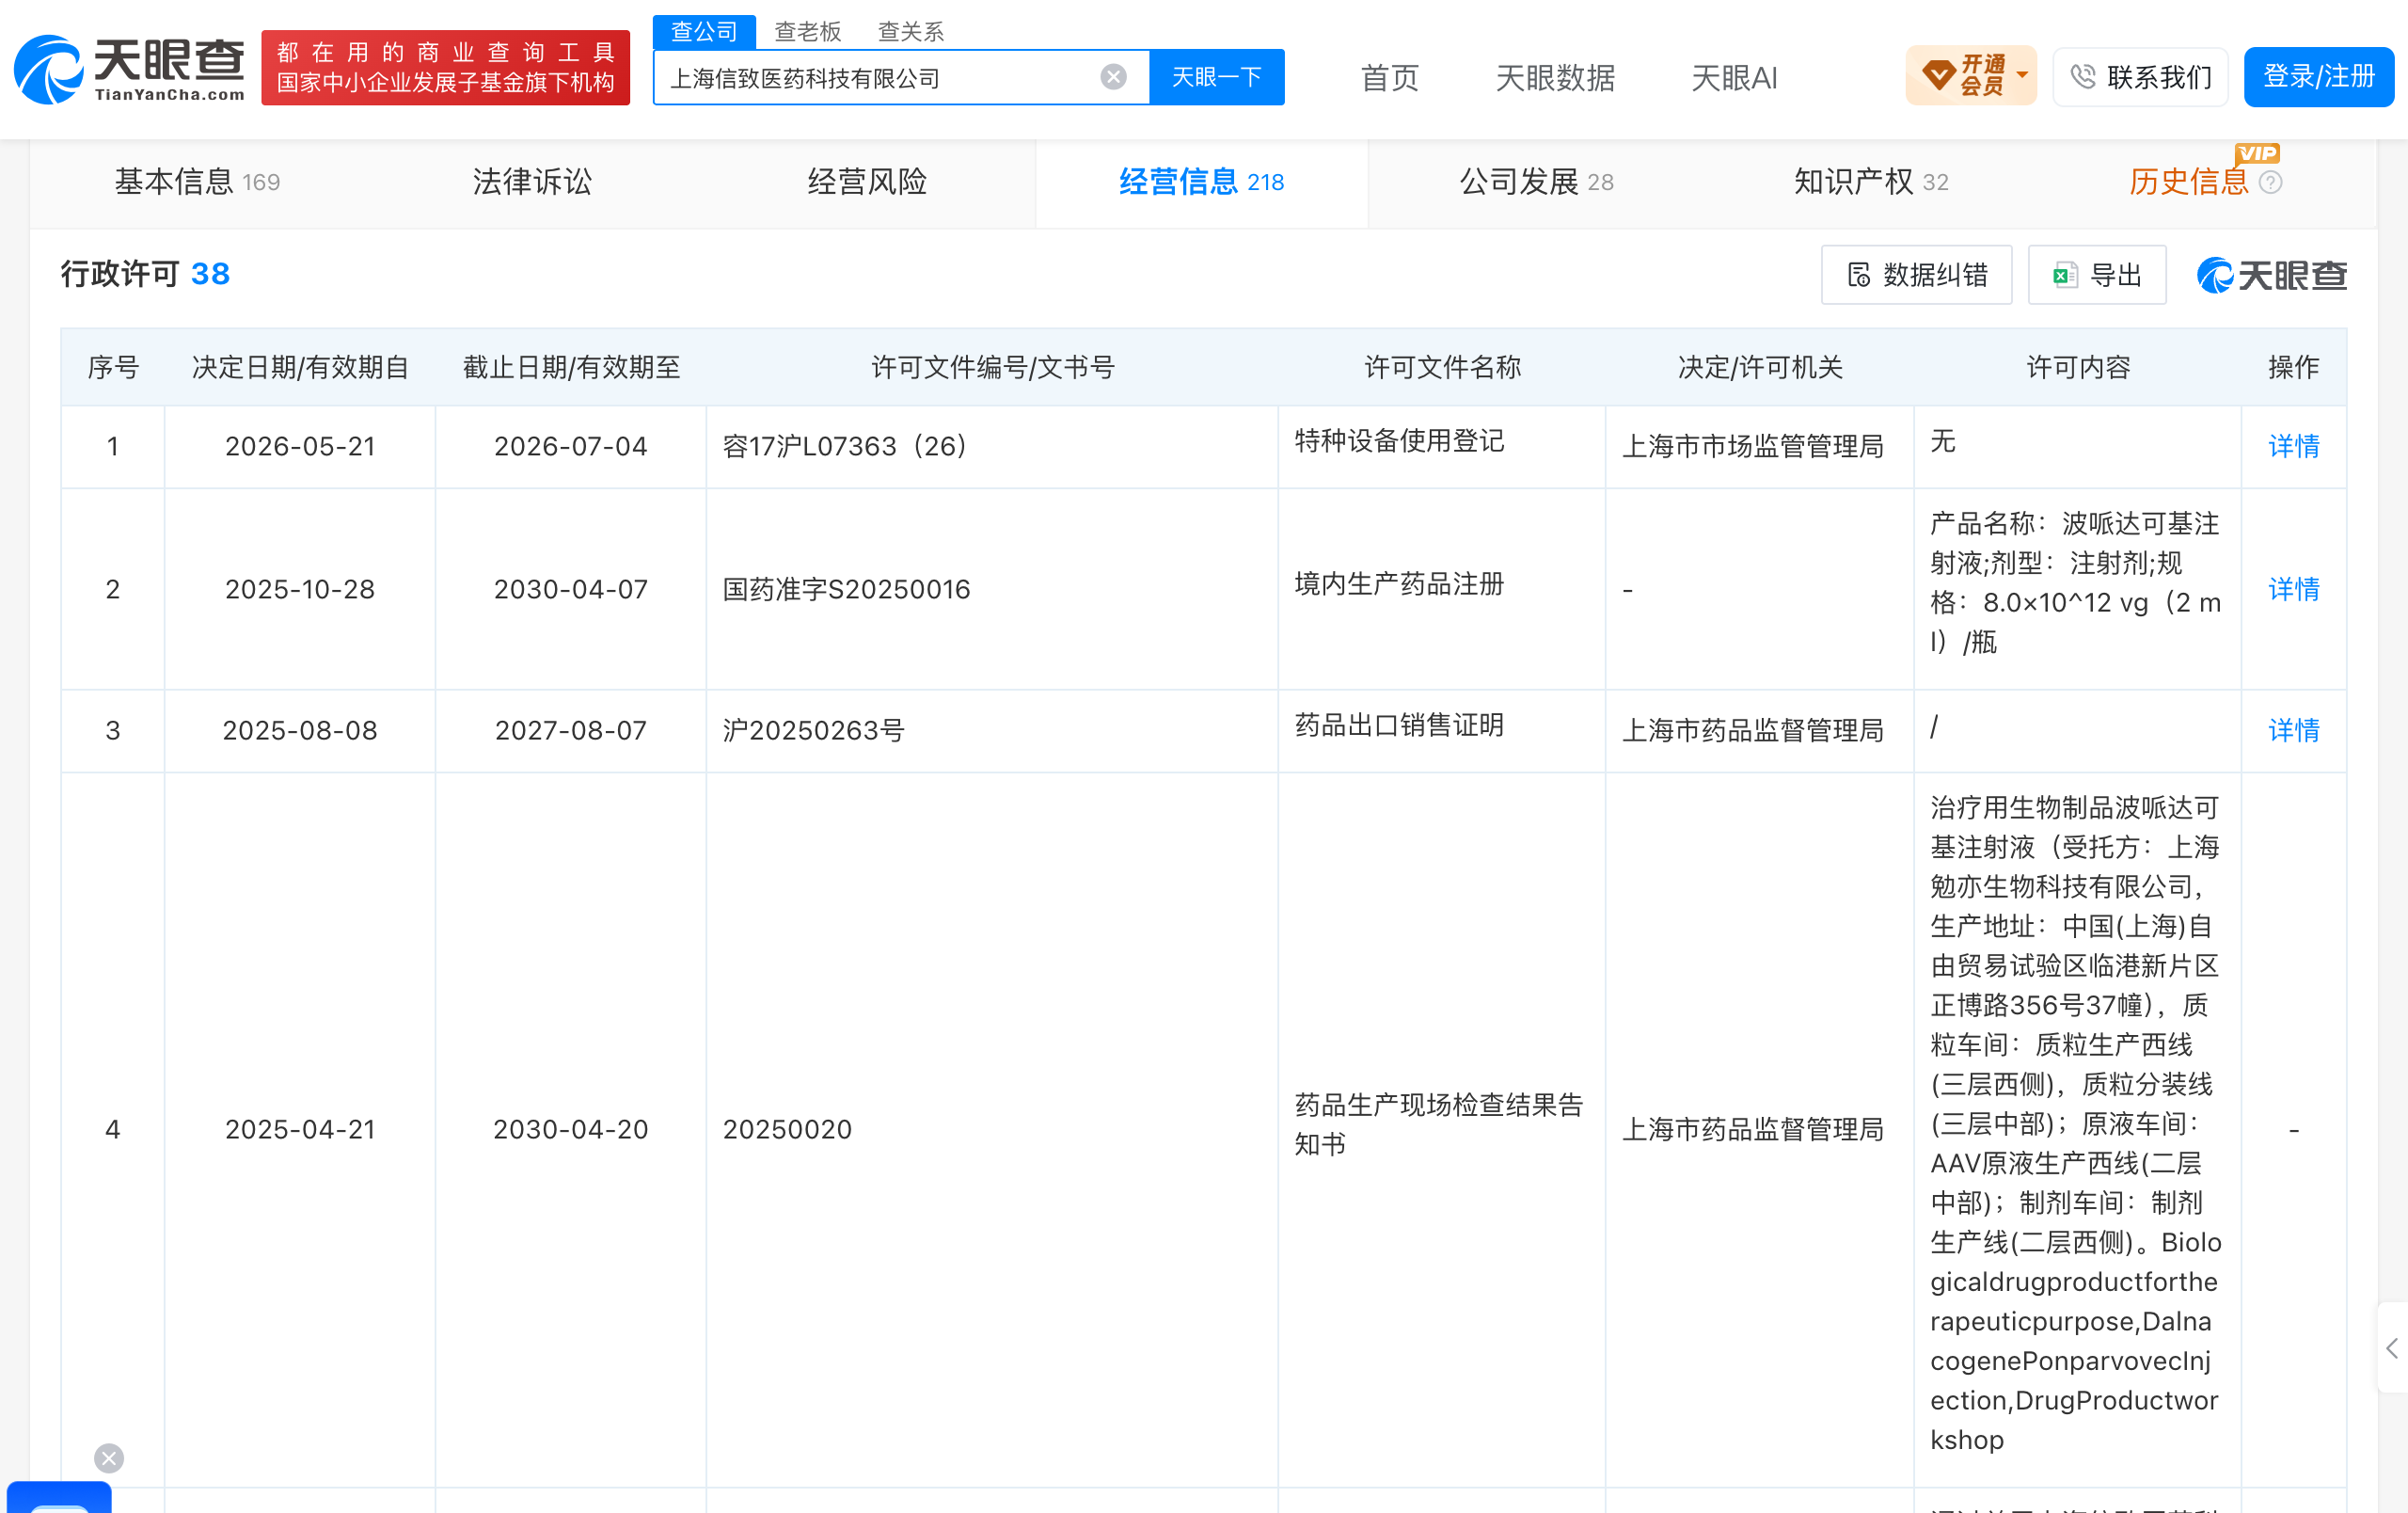This screenshot has width=2408, height=1513.
Task: Switch to the 查关系 search tab
Action: [910, 32]
